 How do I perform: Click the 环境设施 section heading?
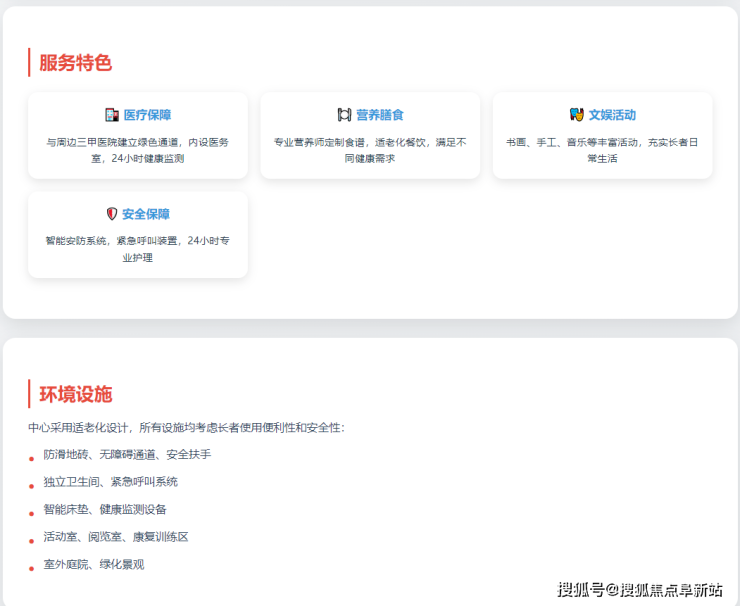point(75,394)
